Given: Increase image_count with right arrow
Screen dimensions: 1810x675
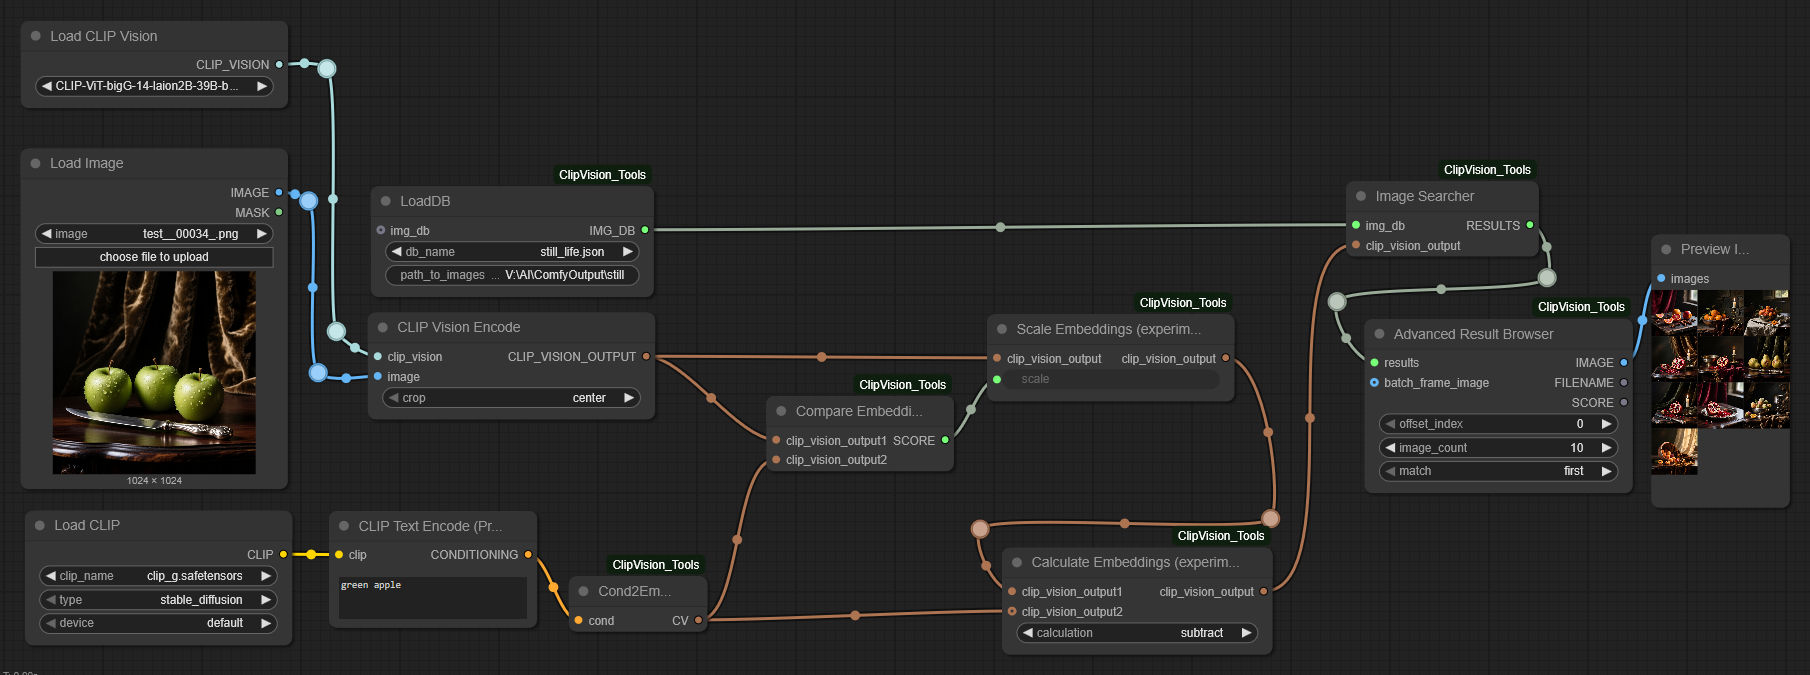Looking at the screenshot, I should point(1606,448).
